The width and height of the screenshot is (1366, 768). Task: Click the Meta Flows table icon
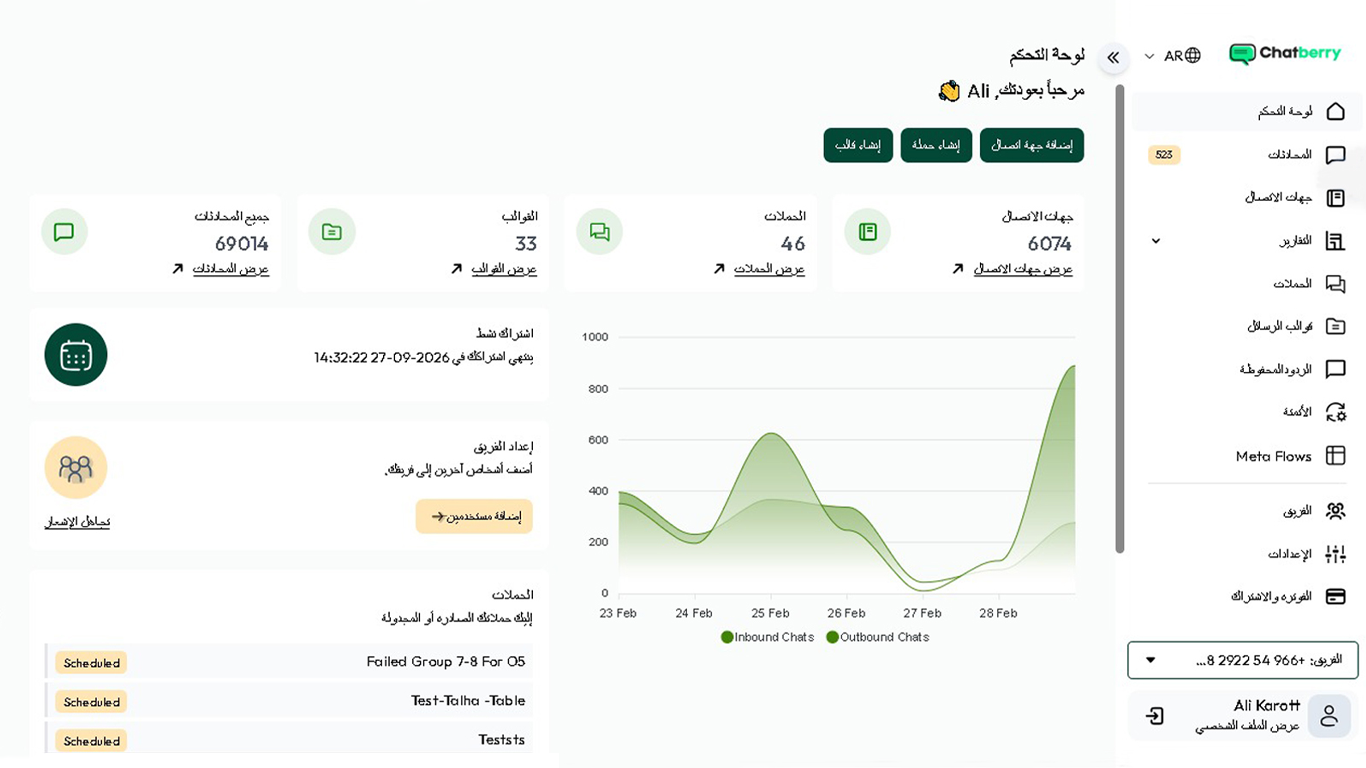pos(1335,456)
